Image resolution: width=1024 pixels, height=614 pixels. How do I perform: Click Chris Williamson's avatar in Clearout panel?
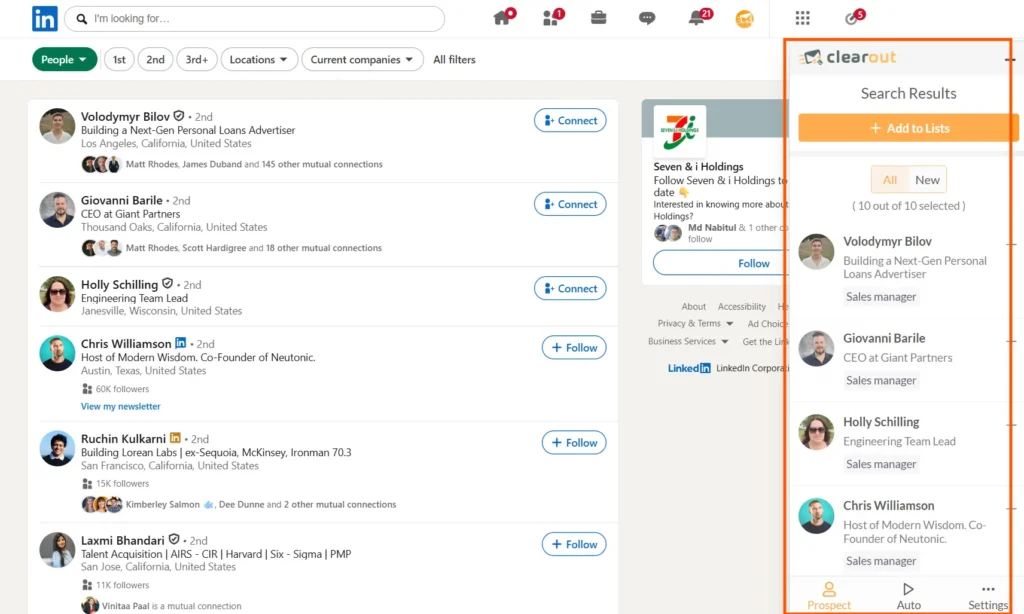816,515
